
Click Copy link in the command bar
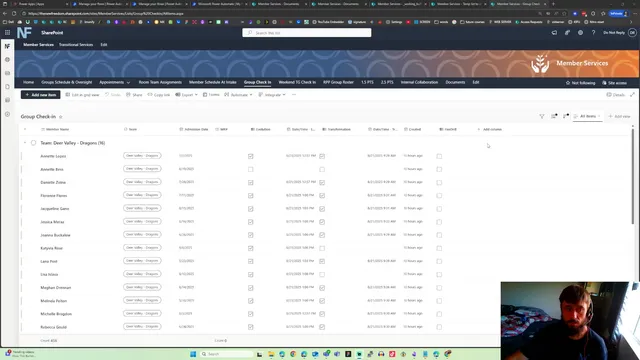tap(159, 95)
